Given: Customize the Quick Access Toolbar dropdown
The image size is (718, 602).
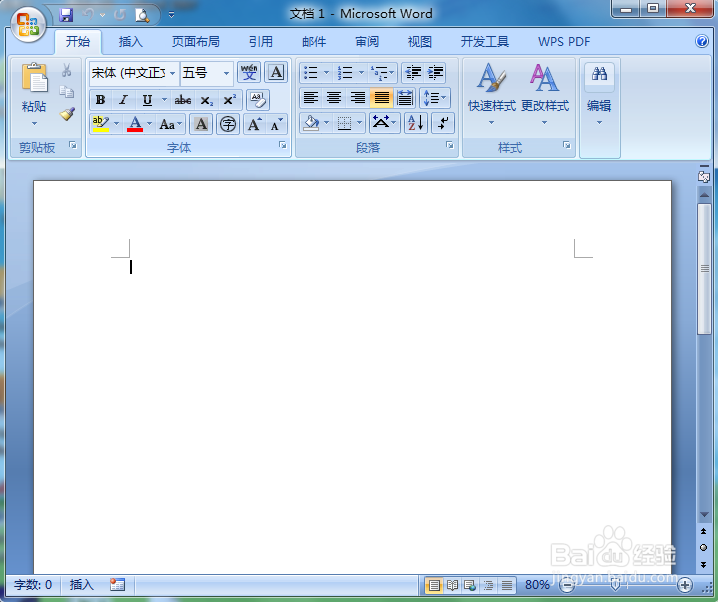Looking at the screenshot, I should [x=171, y=15].
